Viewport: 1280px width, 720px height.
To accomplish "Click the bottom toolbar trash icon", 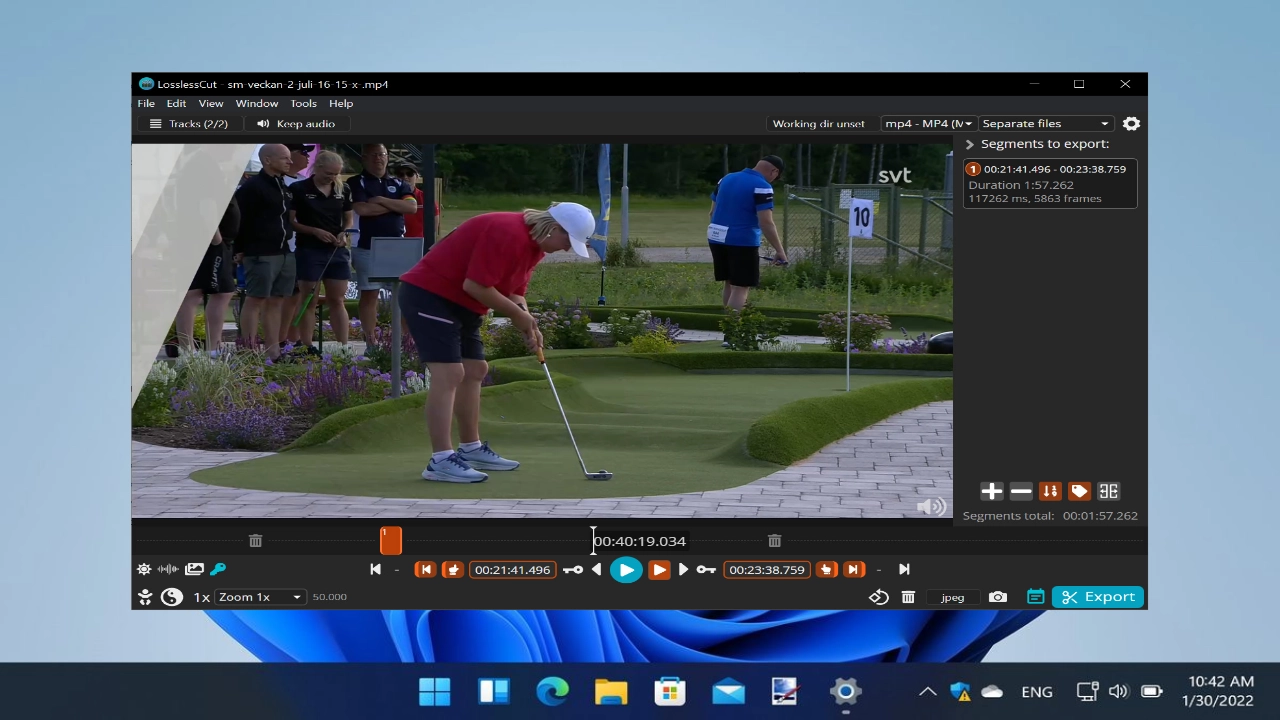I will pyautogui.click(x=908, y=597).
